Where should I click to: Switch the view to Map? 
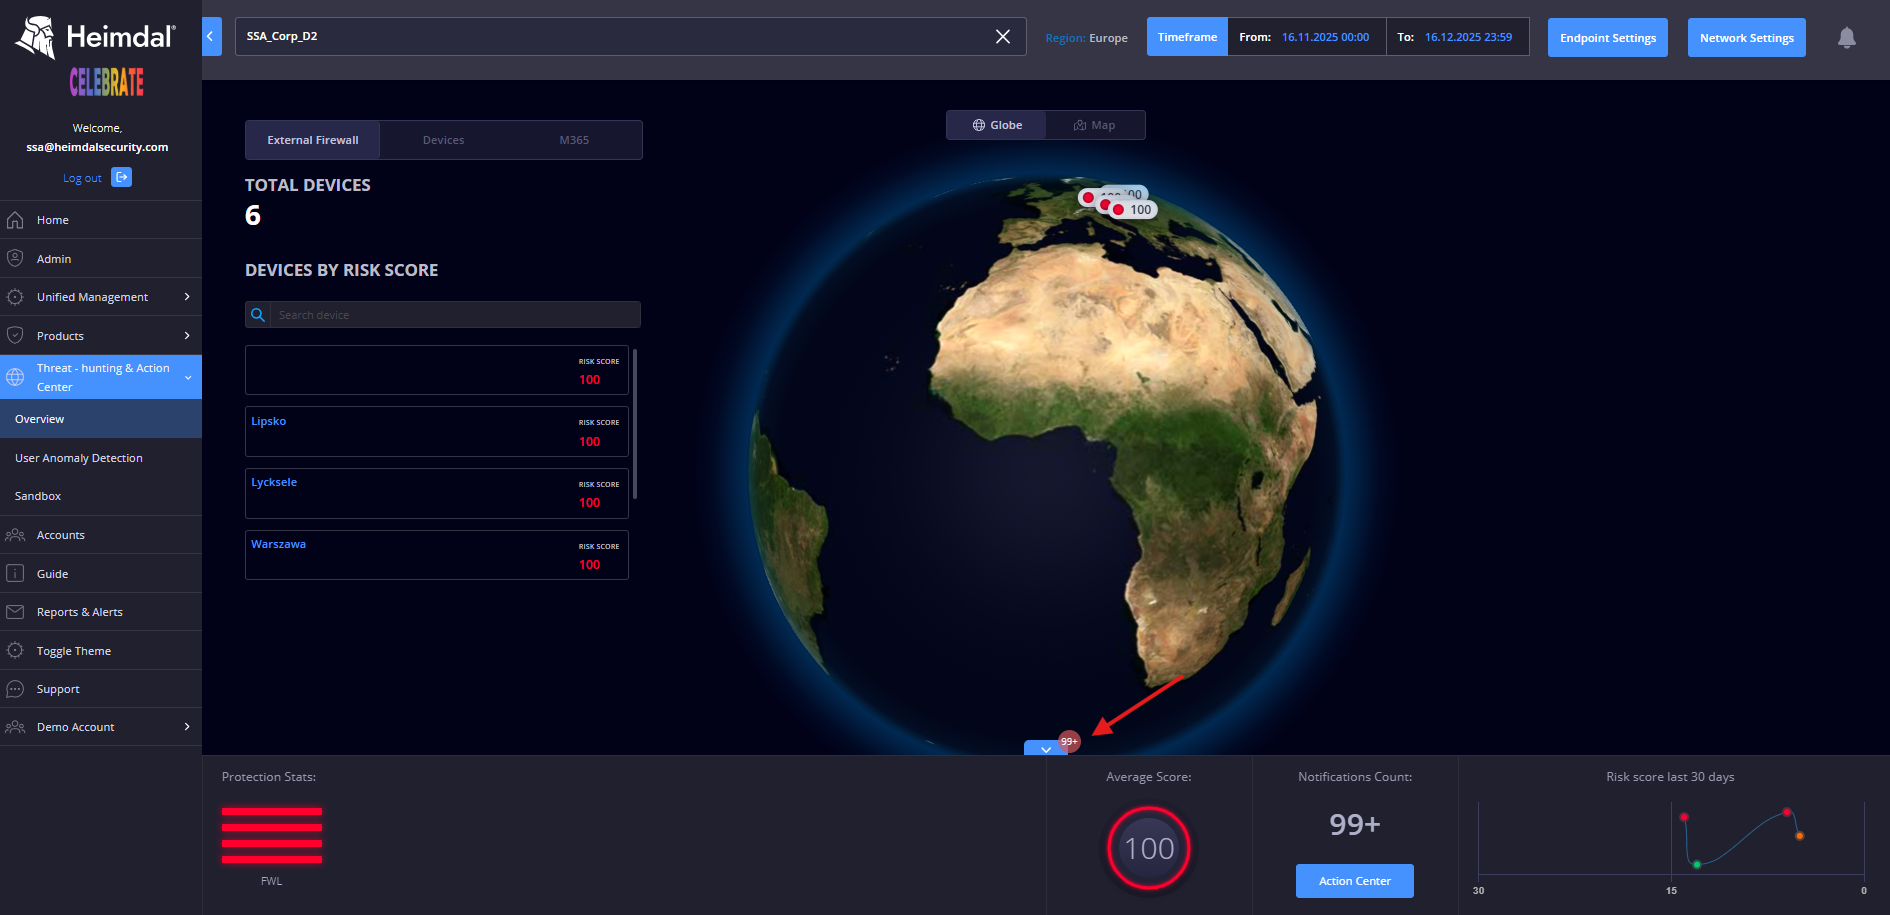1095,125
